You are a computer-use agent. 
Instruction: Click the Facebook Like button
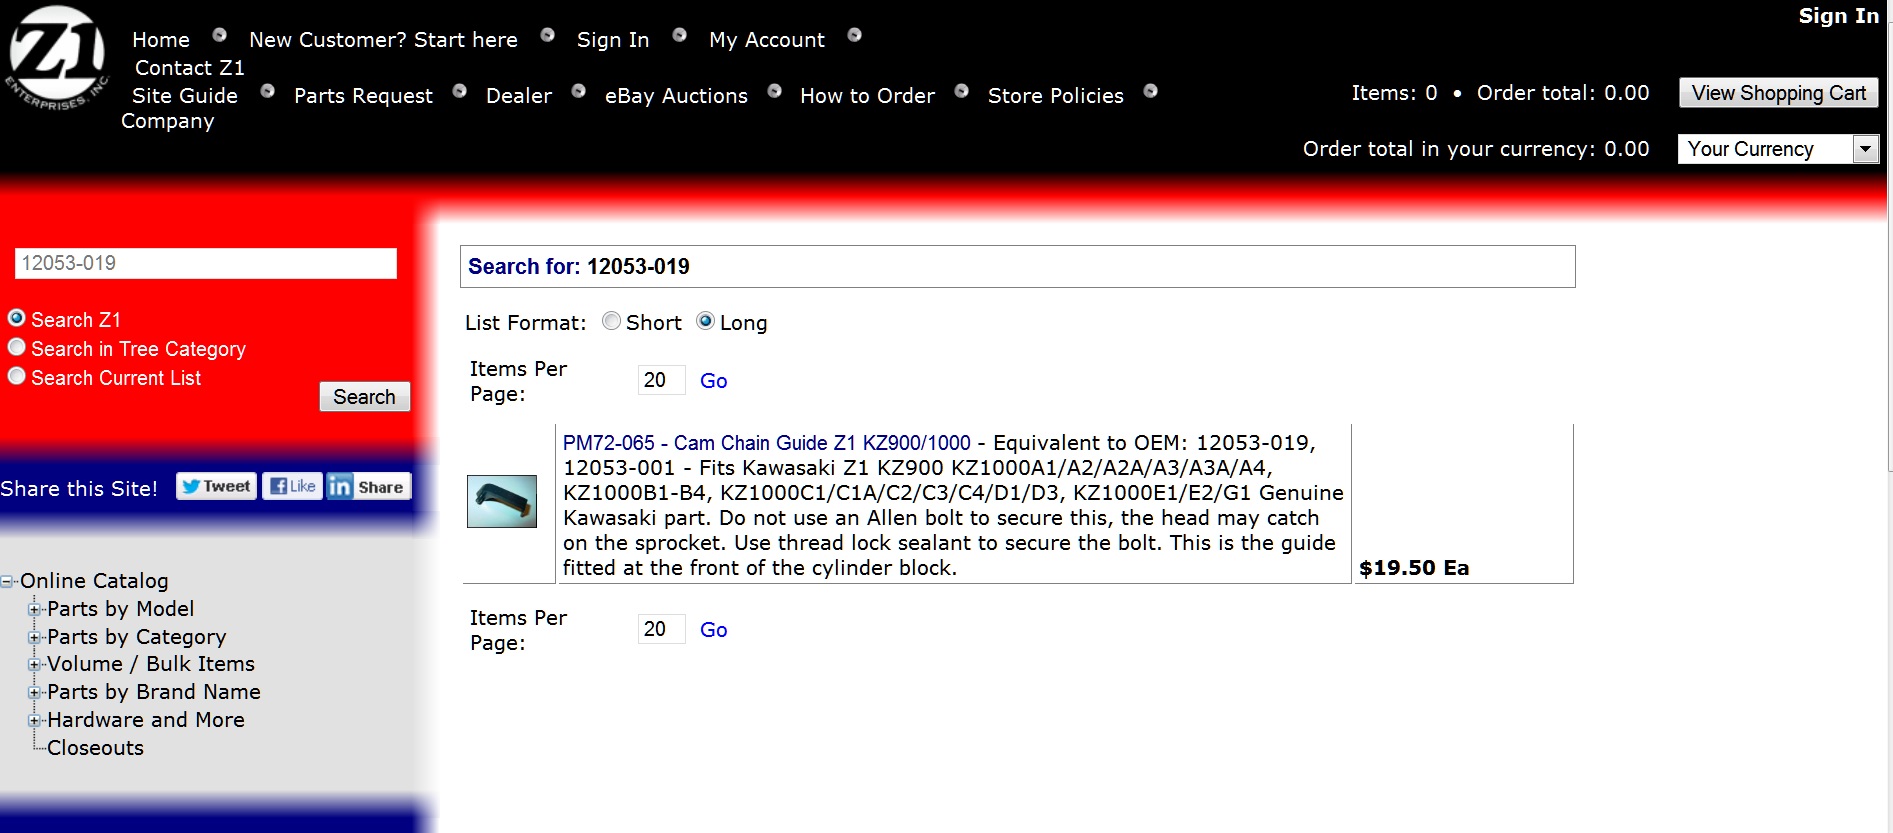(292, 486)
